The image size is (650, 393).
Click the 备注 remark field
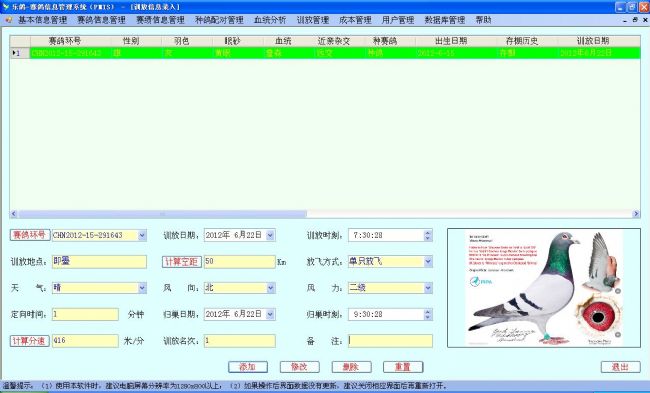coord(390,341)
